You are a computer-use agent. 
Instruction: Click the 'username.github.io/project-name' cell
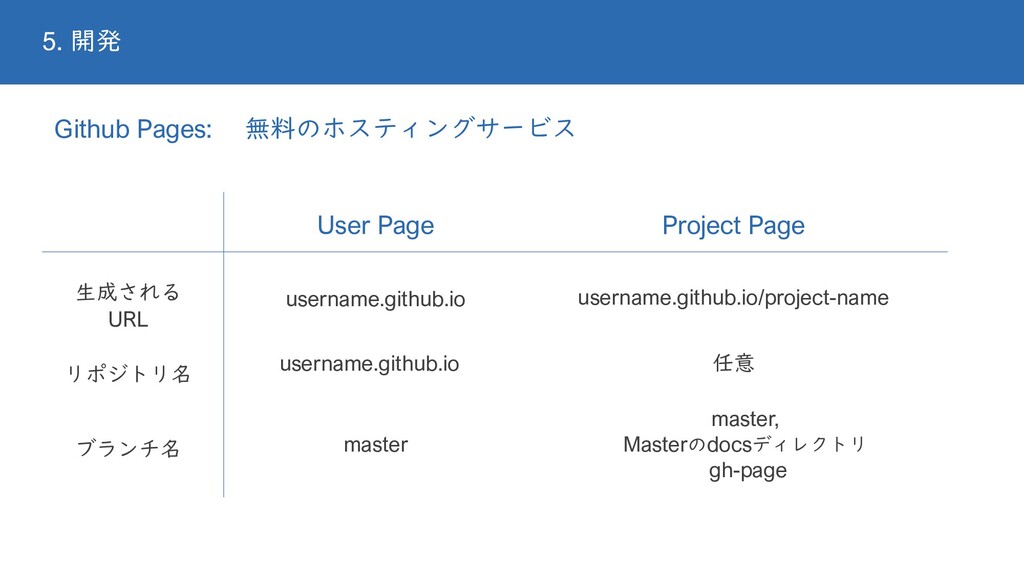click(733, 298)
